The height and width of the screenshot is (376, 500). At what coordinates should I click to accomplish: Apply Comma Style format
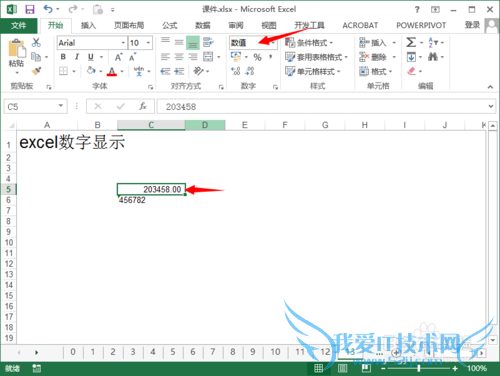pos(271,57)
